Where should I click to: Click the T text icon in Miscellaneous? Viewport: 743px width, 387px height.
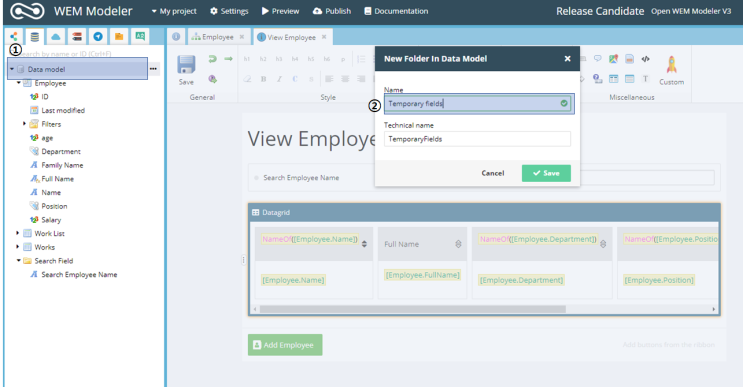645,79
